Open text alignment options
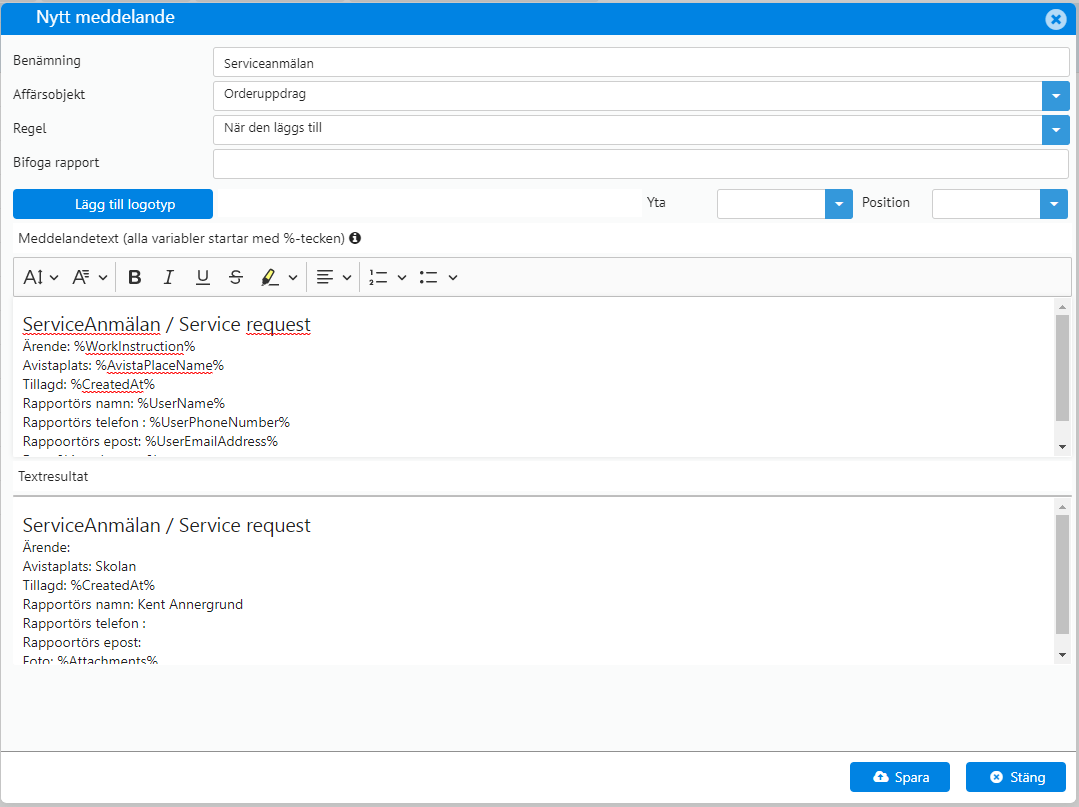The image size is (1079, 807). [334, 277]
